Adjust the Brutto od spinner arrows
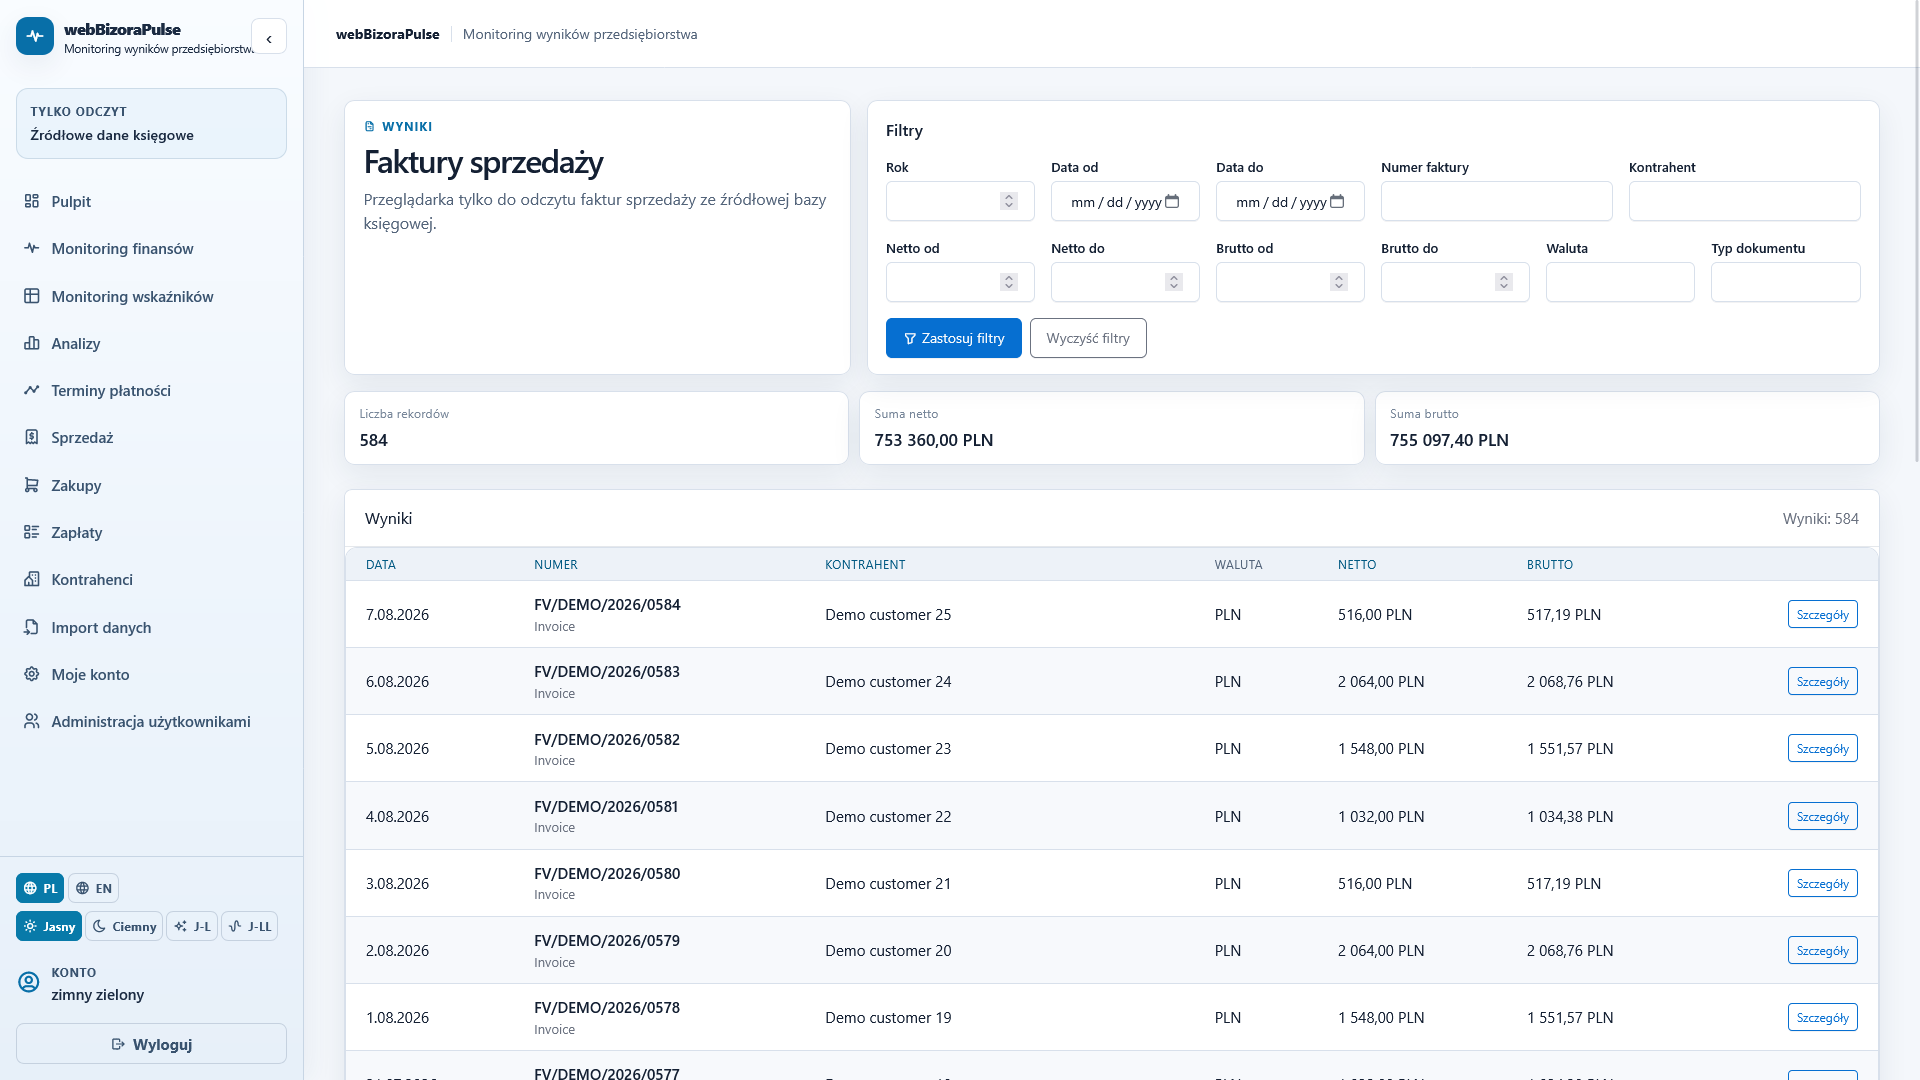Screen dimensions: 1920x1080 [1339, 282]
